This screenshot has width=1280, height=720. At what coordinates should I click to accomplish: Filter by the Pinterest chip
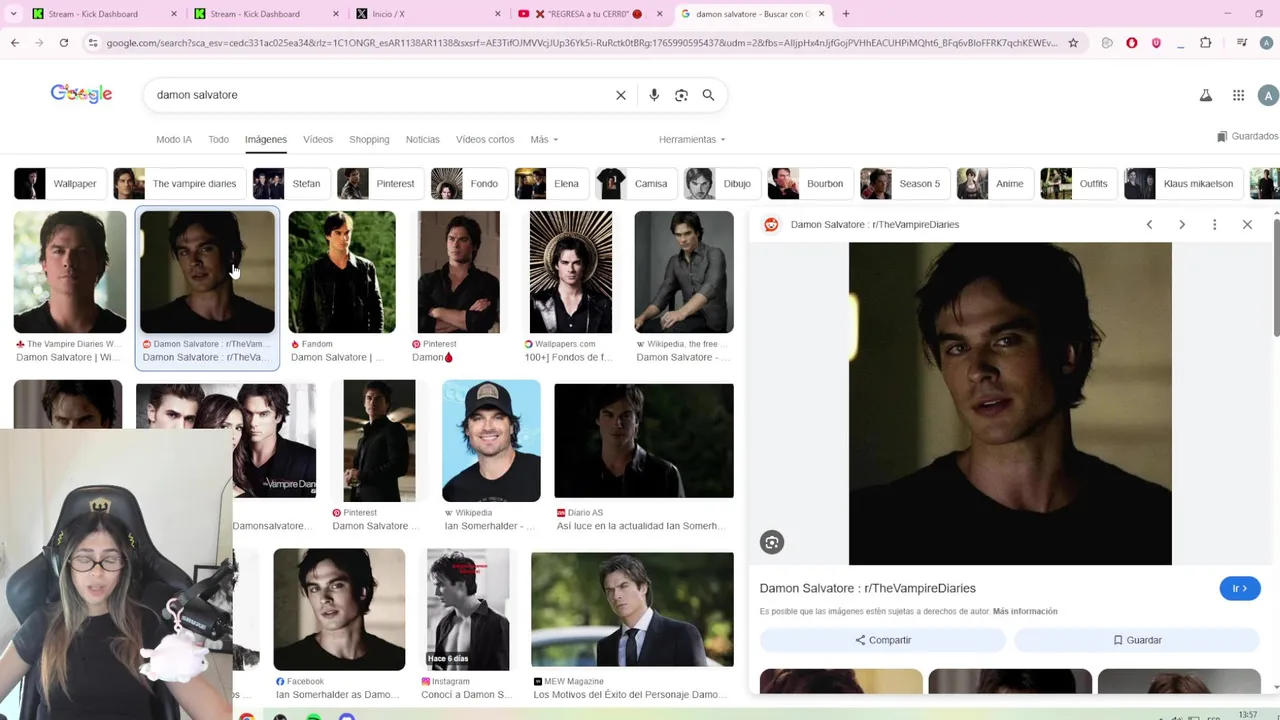379,184
